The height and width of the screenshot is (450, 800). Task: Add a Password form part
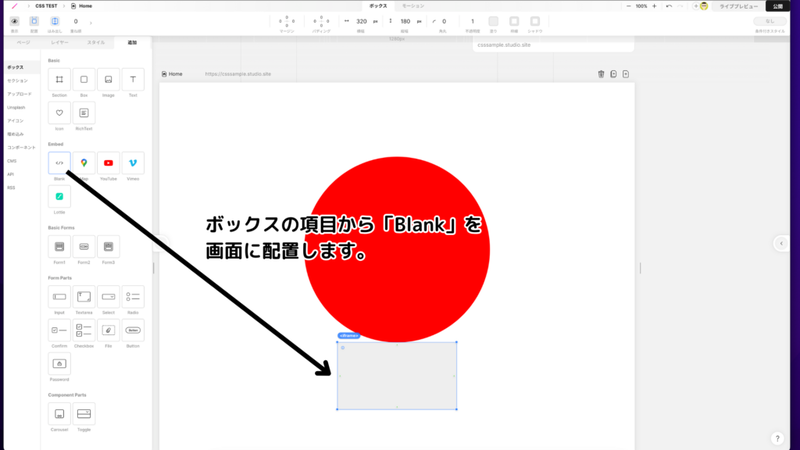click(x=59, y=364)
